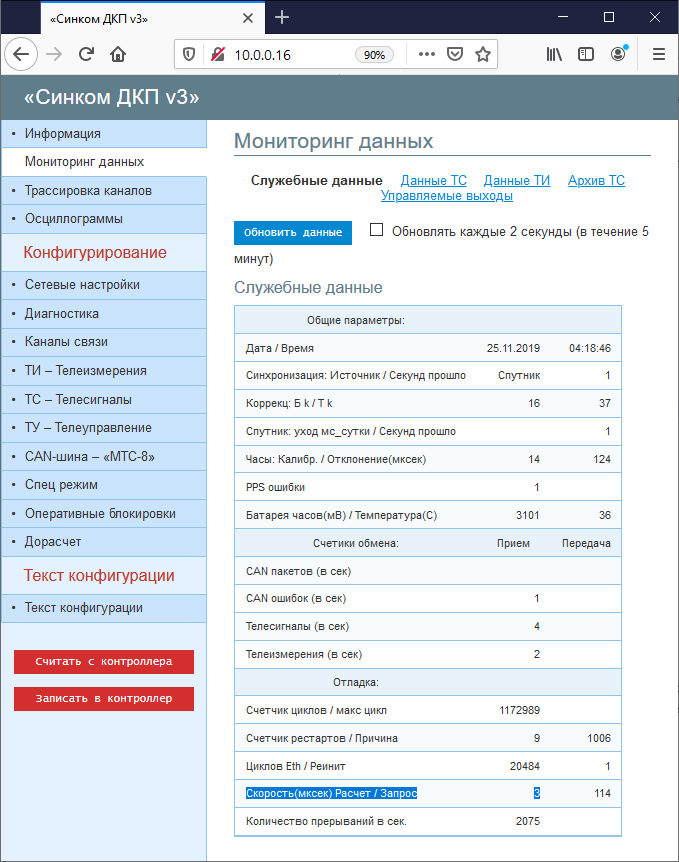Open the hamburger application menu
Image resolution: width=679 pixels, height=862 pixels.
pos(658,55)
